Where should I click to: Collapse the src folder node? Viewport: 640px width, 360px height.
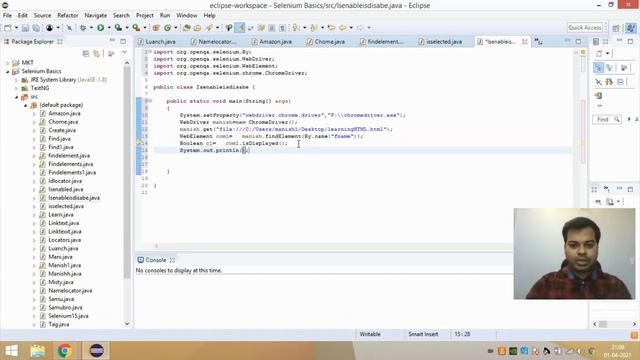16,97
